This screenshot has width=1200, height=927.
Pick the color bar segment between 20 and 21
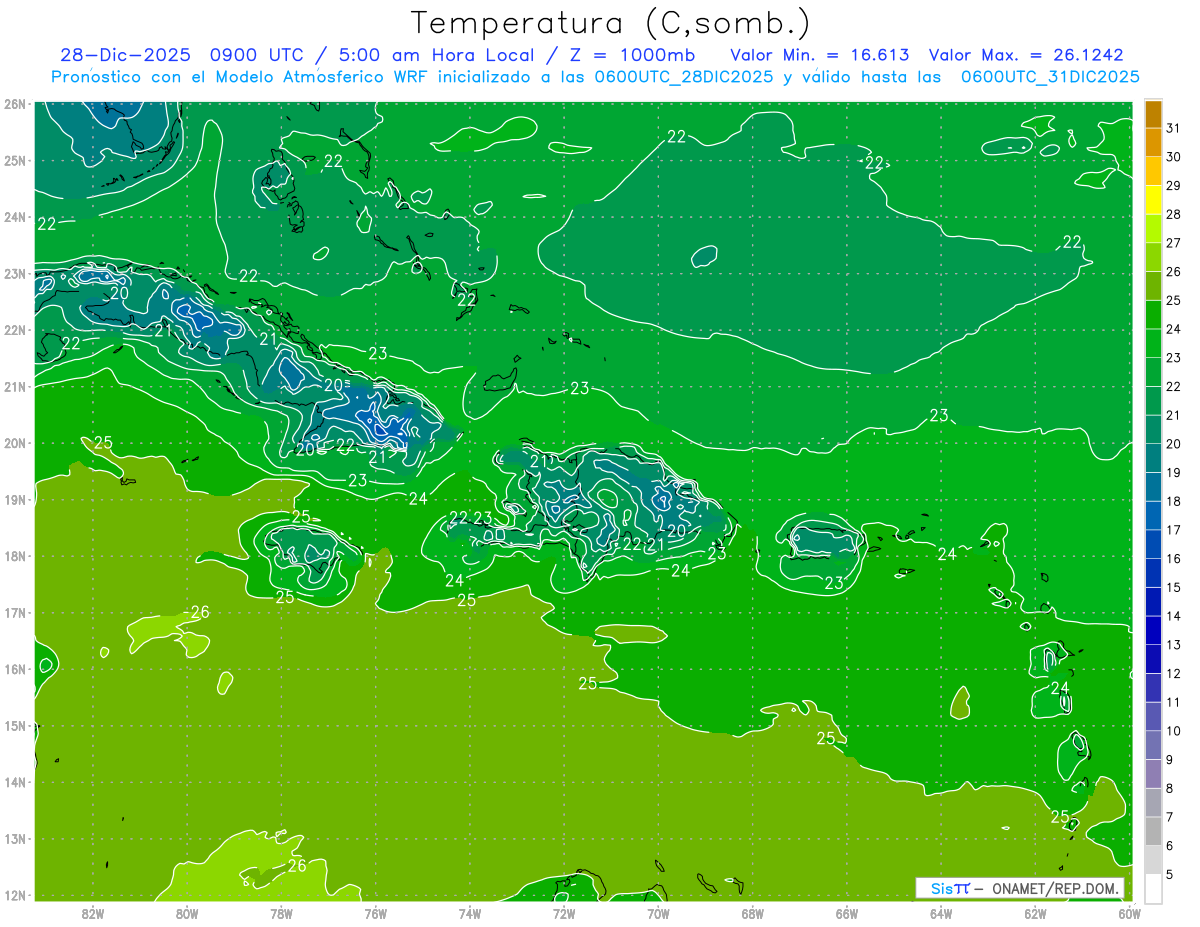pyautogui.click(x=1154, y=430)
